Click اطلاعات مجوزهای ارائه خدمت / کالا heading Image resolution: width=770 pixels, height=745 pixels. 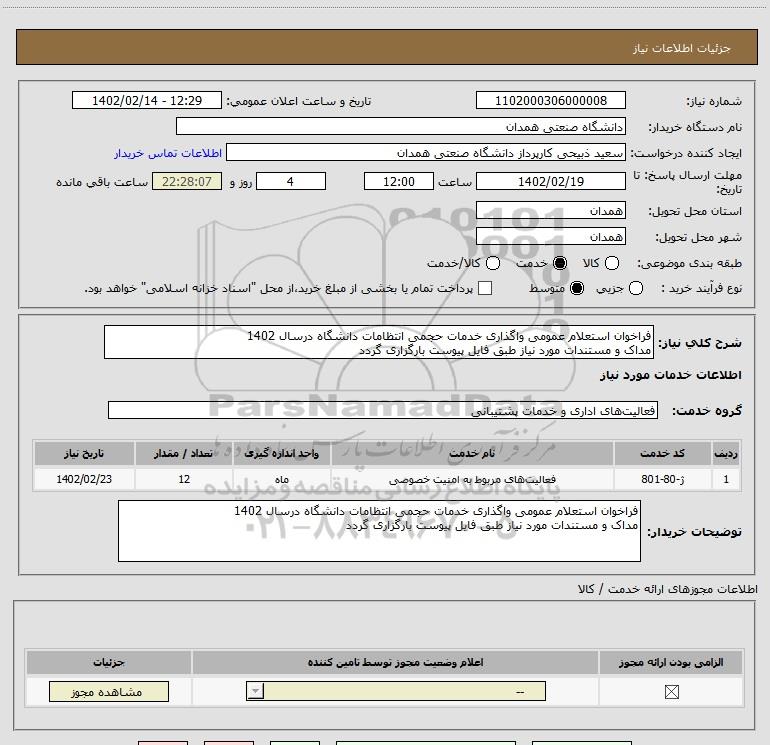tap(667, 589)
